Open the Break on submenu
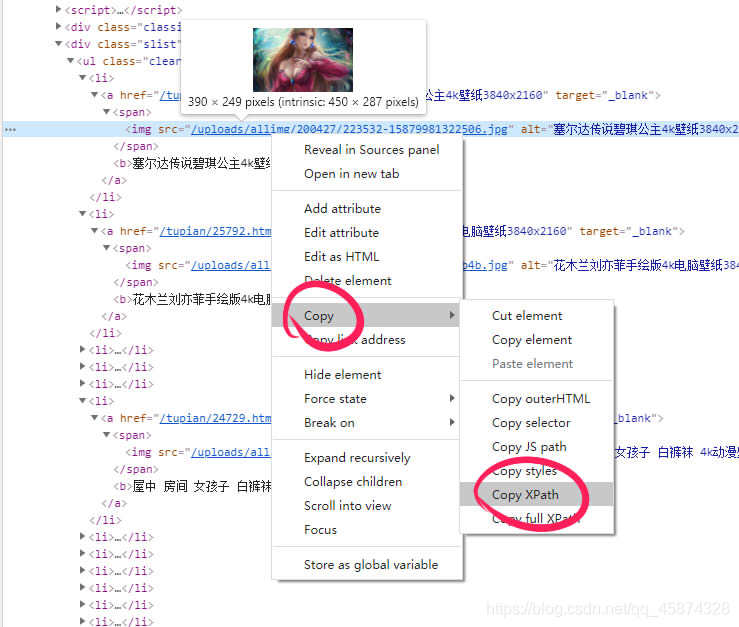Image resolution: width=739 pixels, height=627 pixels. tap(366, 422)
